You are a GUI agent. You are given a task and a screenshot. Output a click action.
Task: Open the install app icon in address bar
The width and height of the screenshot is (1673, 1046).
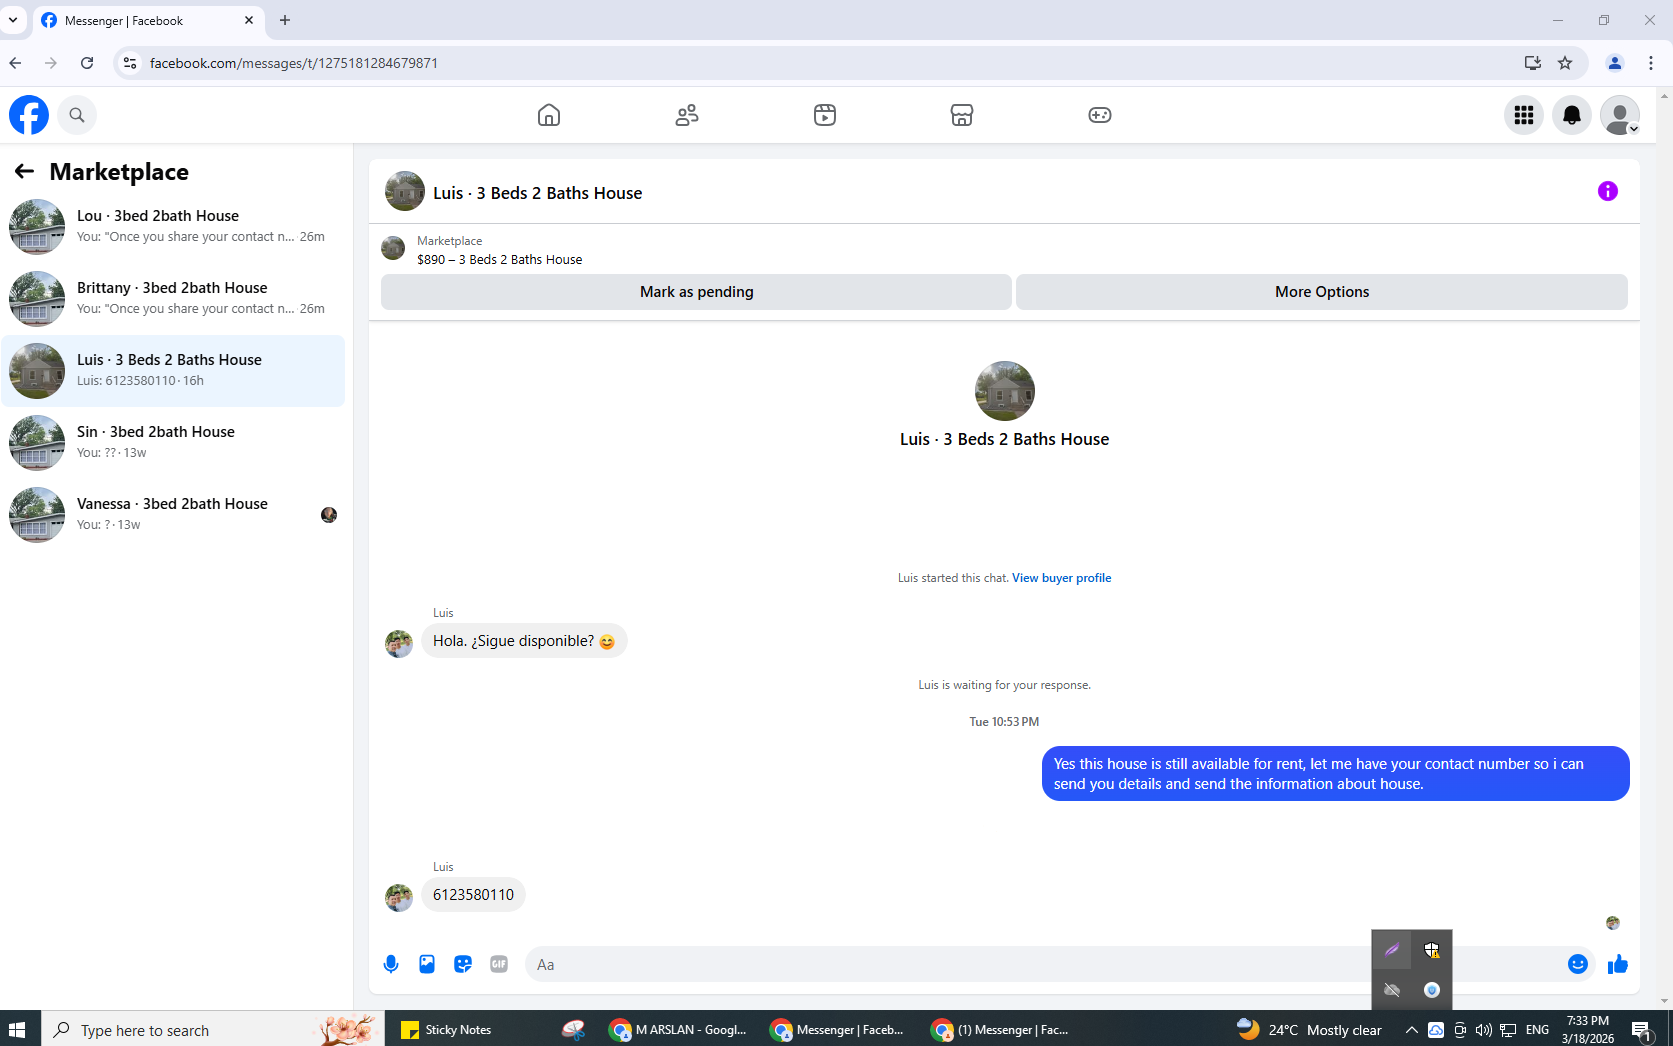(1533, 63)
